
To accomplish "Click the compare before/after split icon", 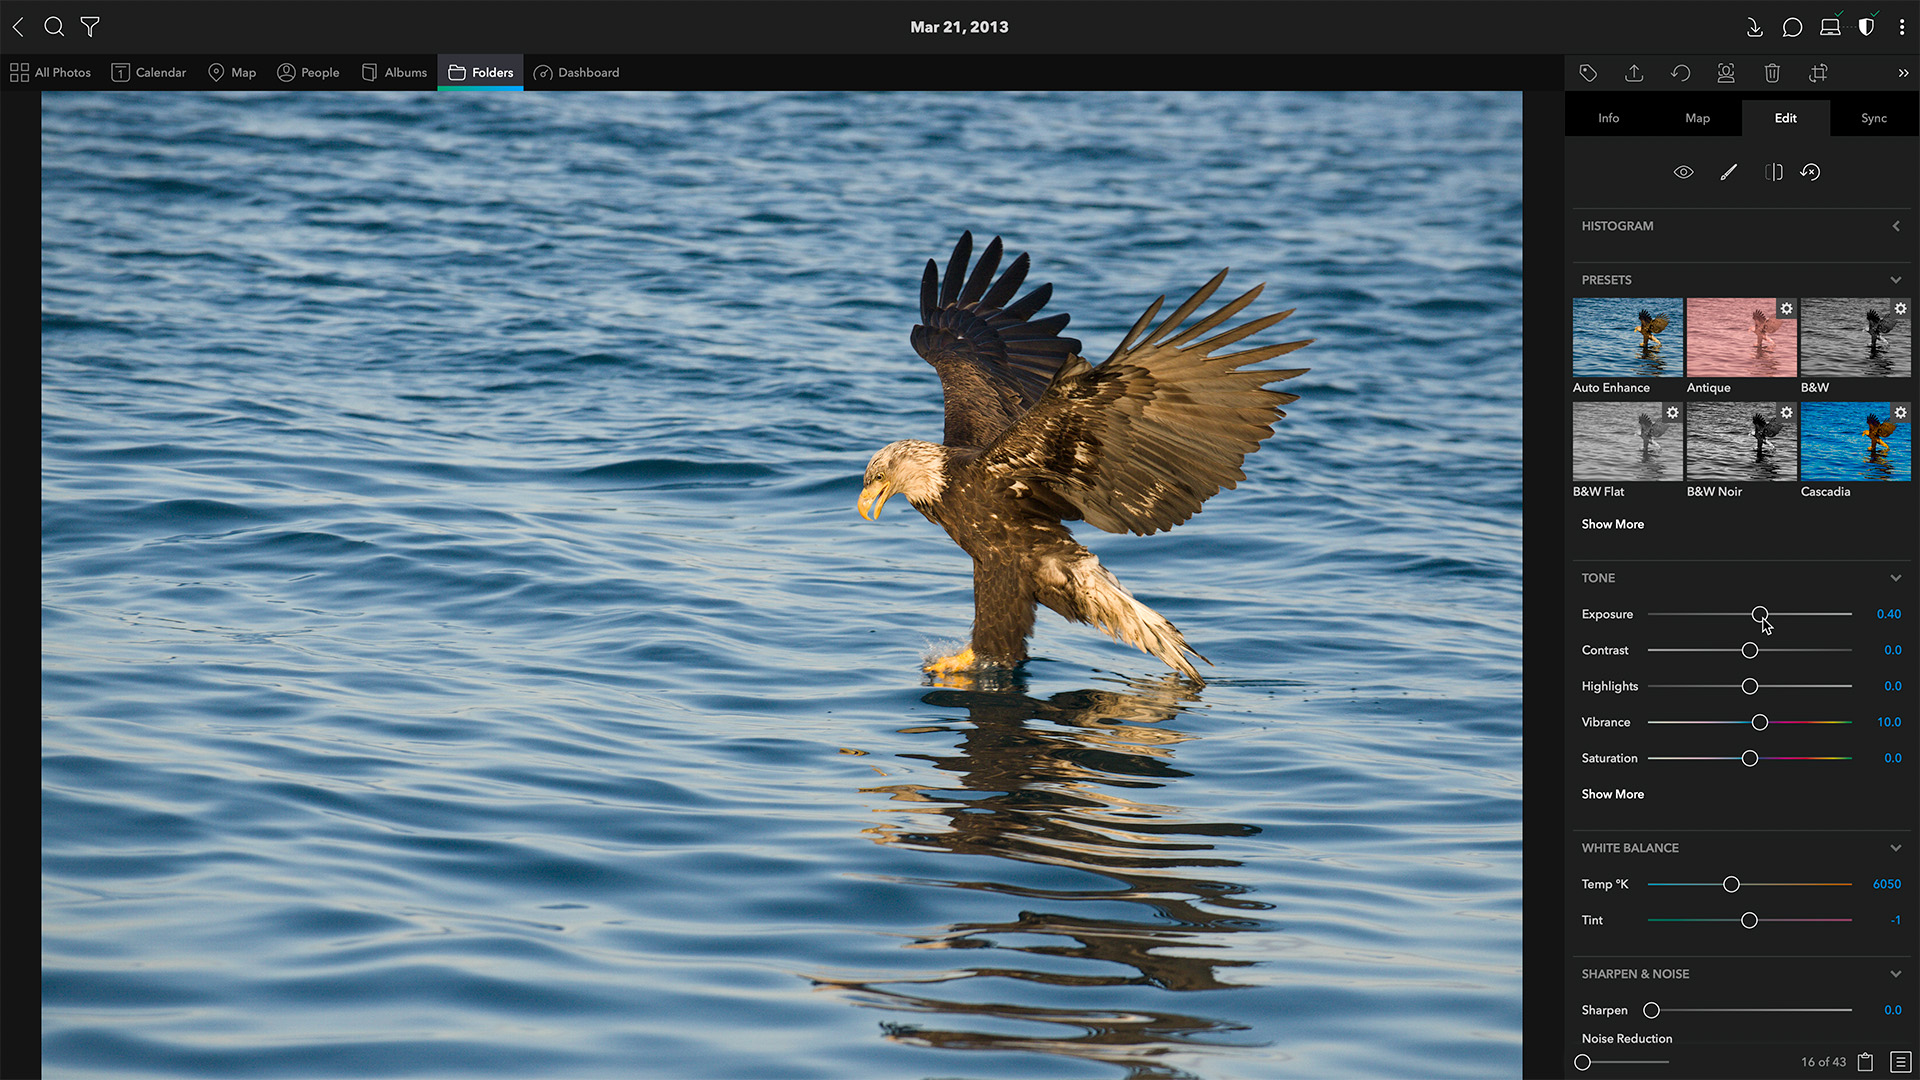I will (1773, 172).
